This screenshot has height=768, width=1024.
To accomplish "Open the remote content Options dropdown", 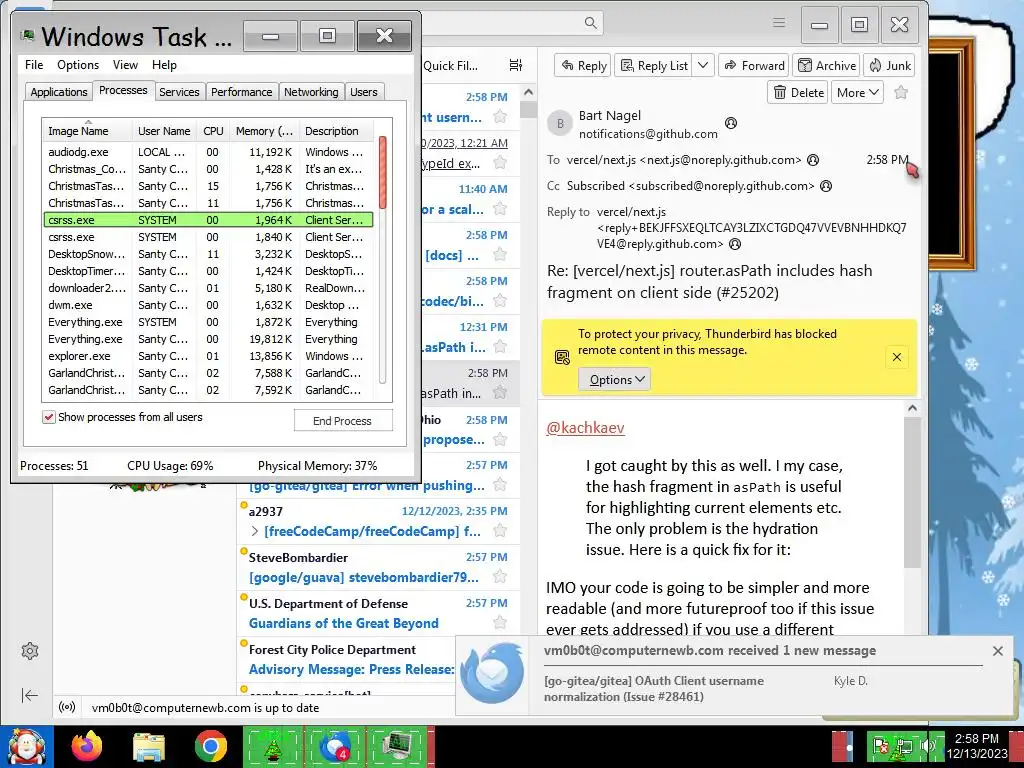I will (x=614, y=379).
